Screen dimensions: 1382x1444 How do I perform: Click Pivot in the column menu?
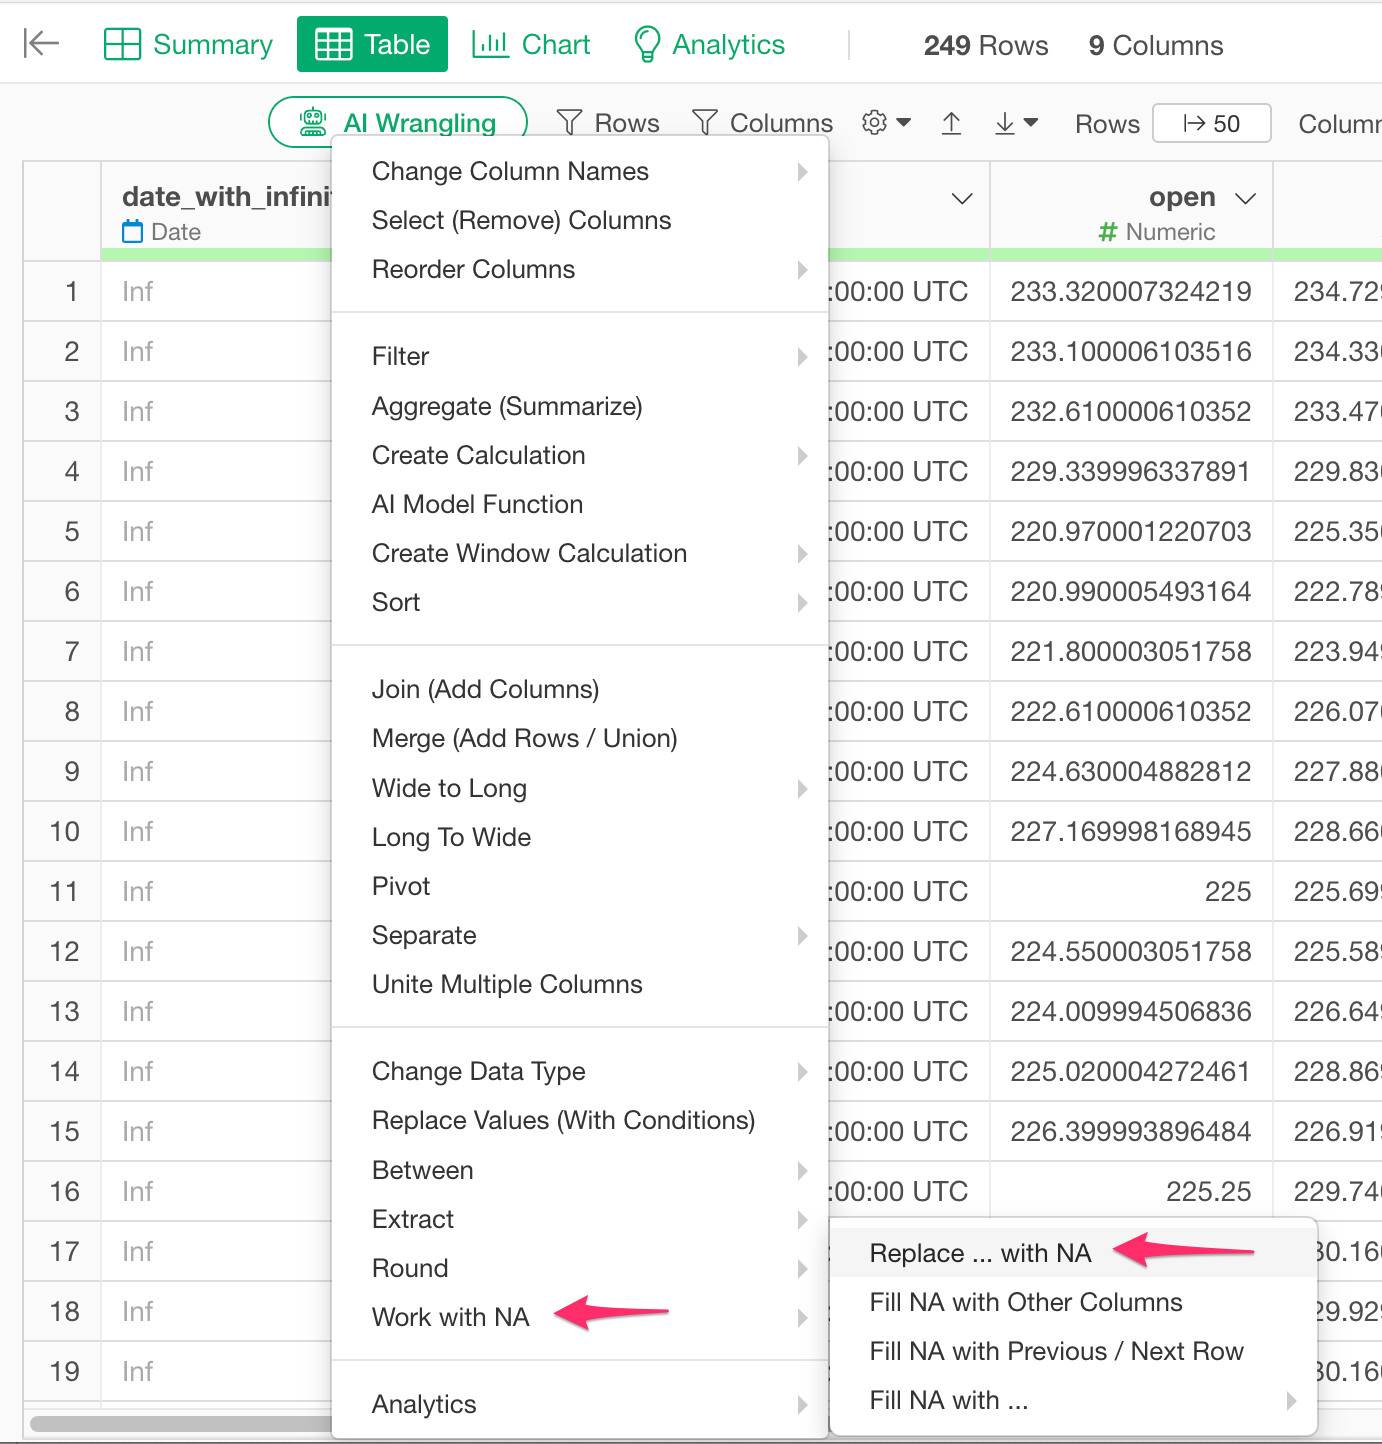401,886
